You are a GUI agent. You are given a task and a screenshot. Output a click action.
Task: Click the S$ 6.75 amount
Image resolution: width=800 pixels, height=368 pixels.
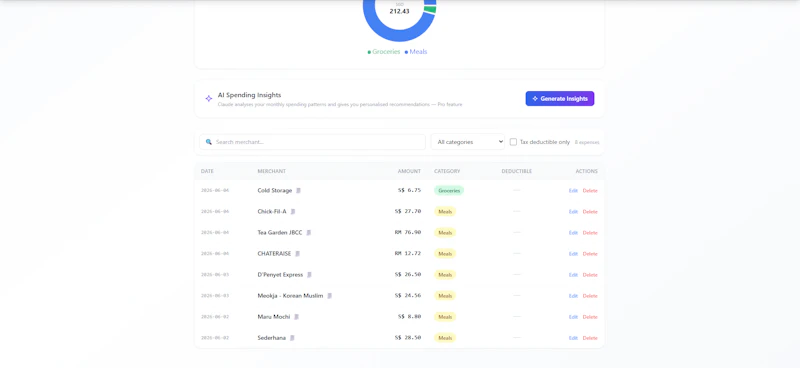410,190
